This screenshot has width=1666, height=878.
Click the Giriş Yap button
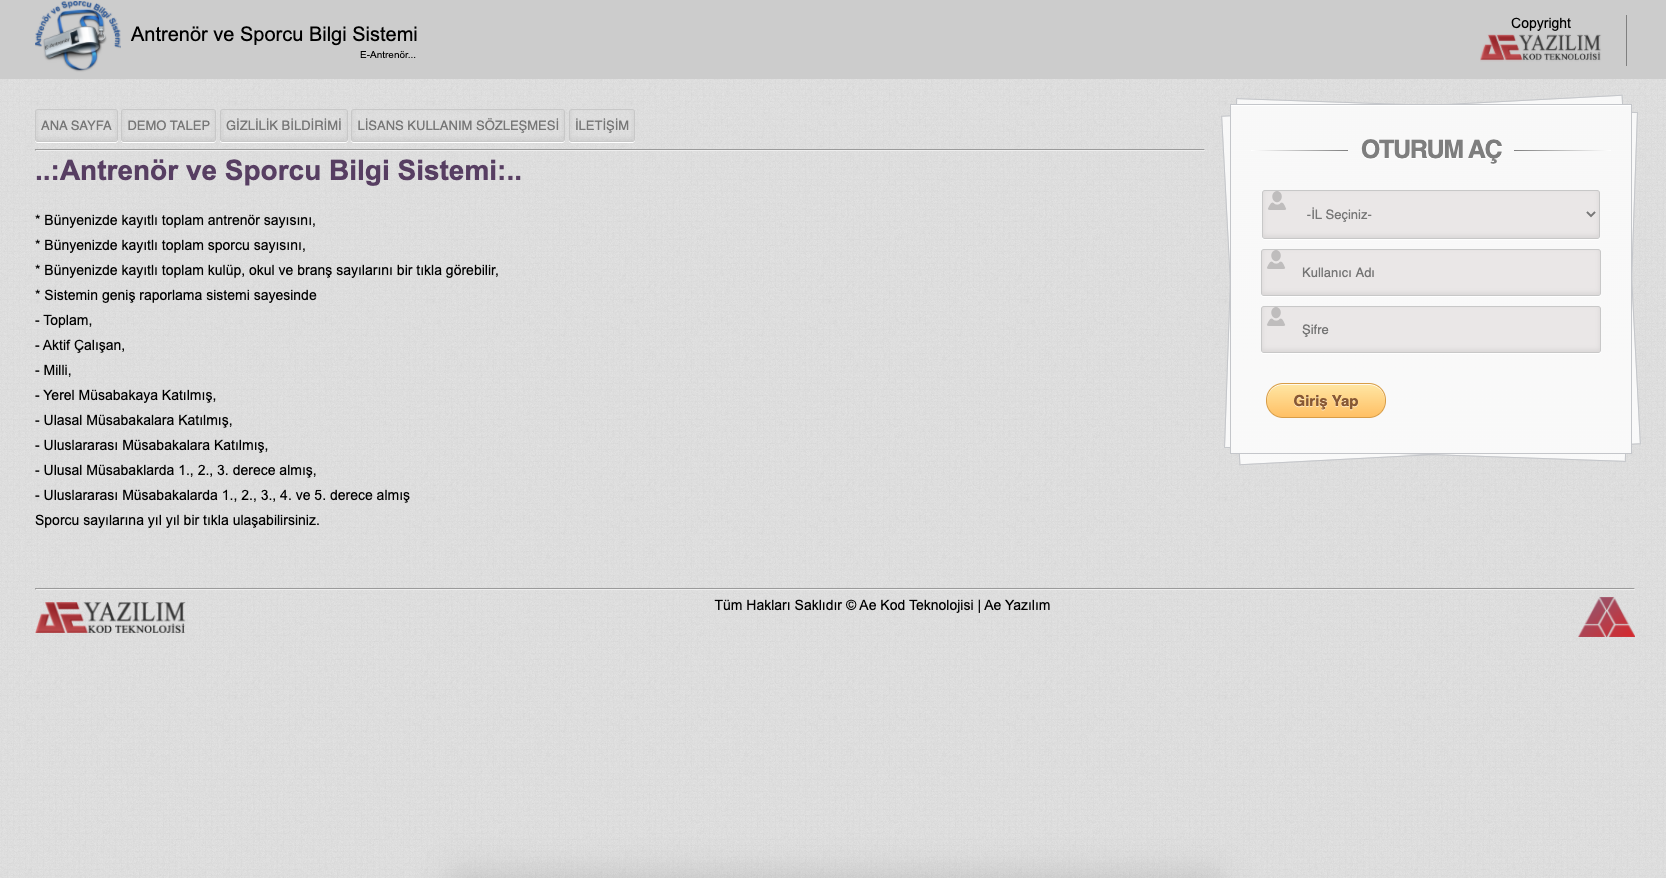pos(1326,400)
